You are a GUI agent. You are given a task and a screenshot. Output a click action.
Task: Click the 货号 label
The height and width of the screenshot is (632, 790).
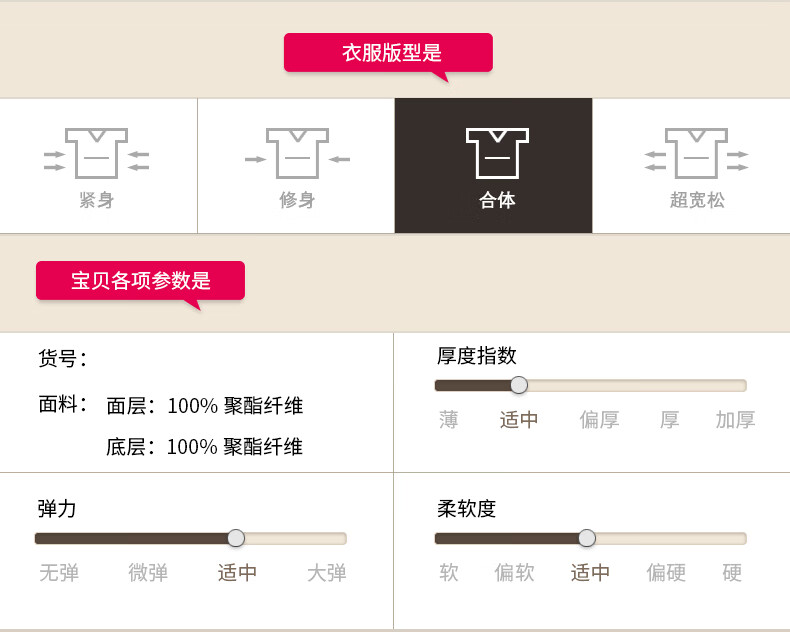pyautogui.click(x=62, y=358)
